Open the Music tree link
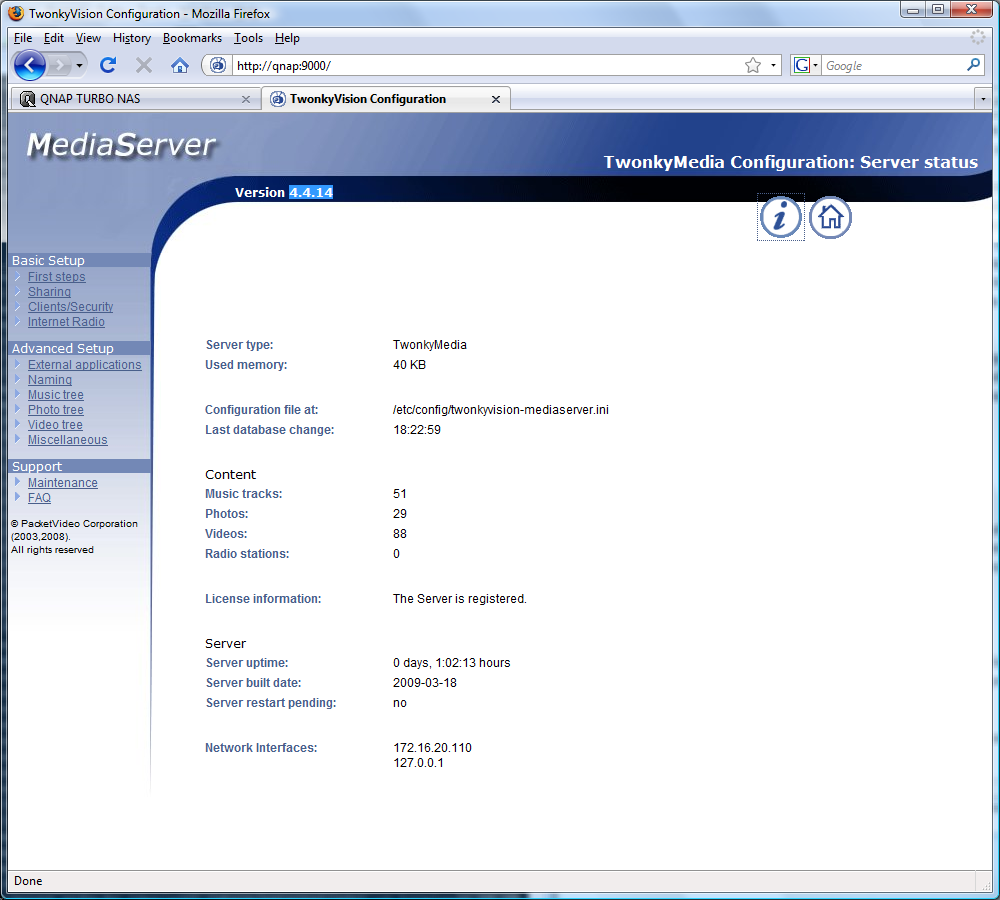The width and height of the screenshot is (1000, 900). tap(55, 395)
